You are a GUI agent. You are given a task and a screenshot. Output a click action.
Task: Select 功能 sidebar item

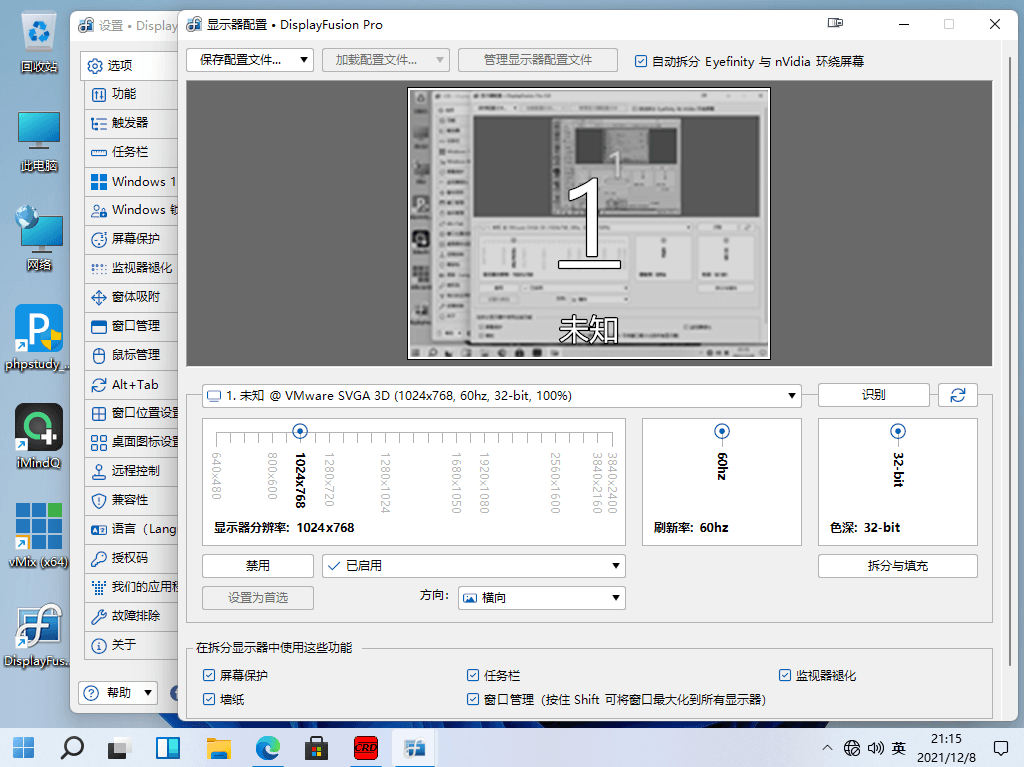(131, 94)
